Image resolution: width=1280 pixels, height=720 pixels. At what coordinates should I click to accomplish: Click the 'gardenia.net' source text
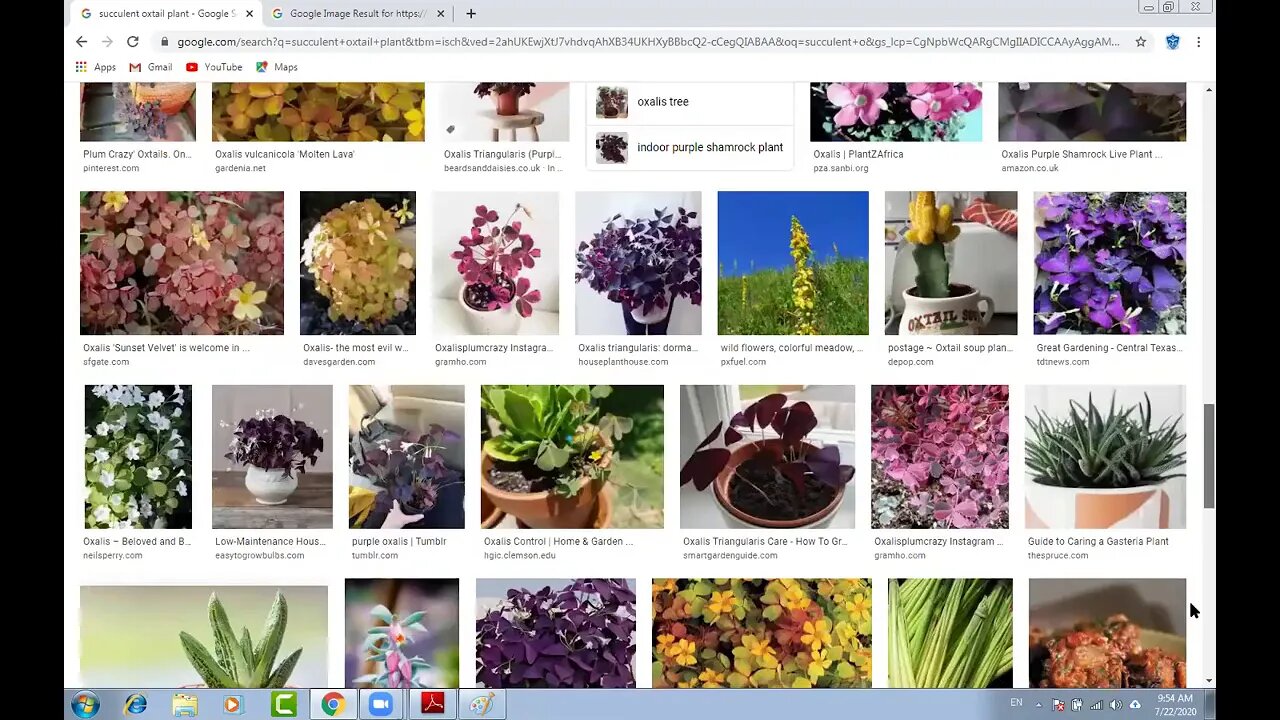240,168
